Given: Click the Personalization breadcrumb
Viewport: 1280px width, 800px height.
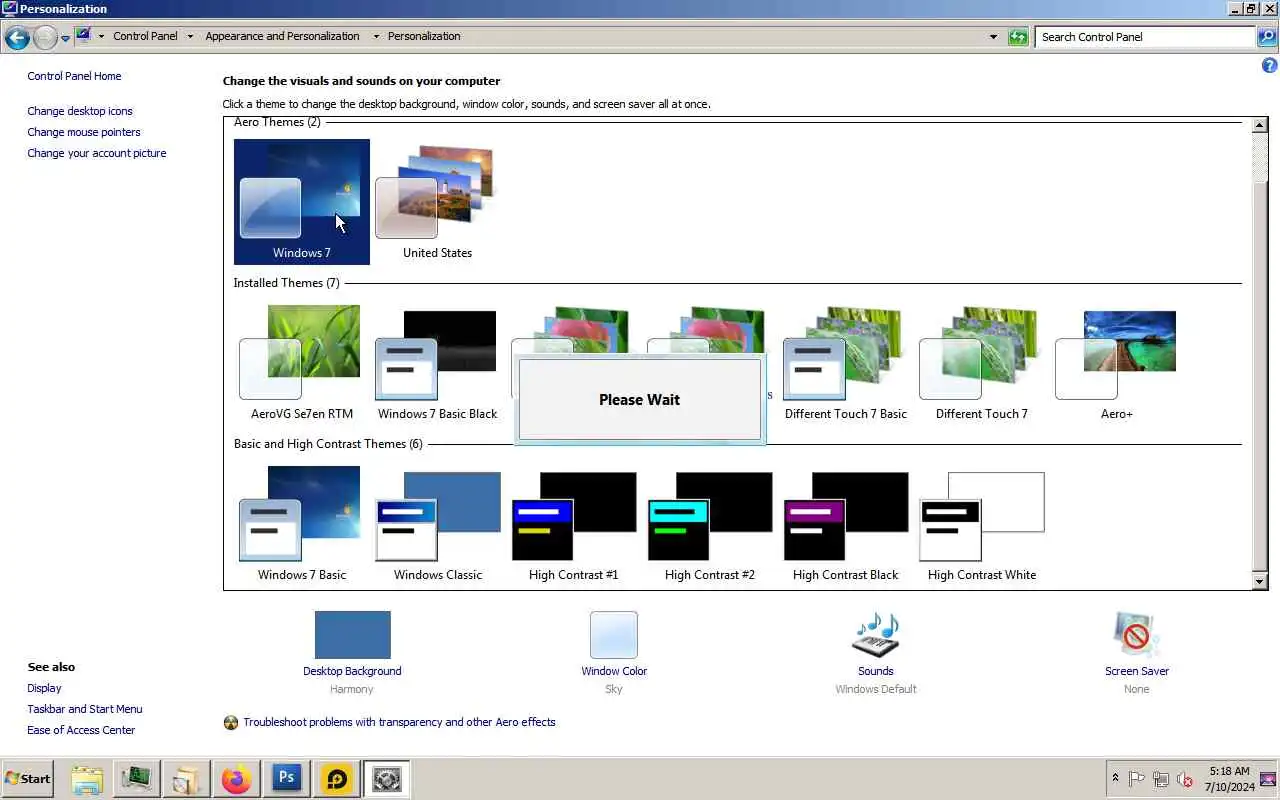Looking at the screenshot, I should (x=424, y=36).
